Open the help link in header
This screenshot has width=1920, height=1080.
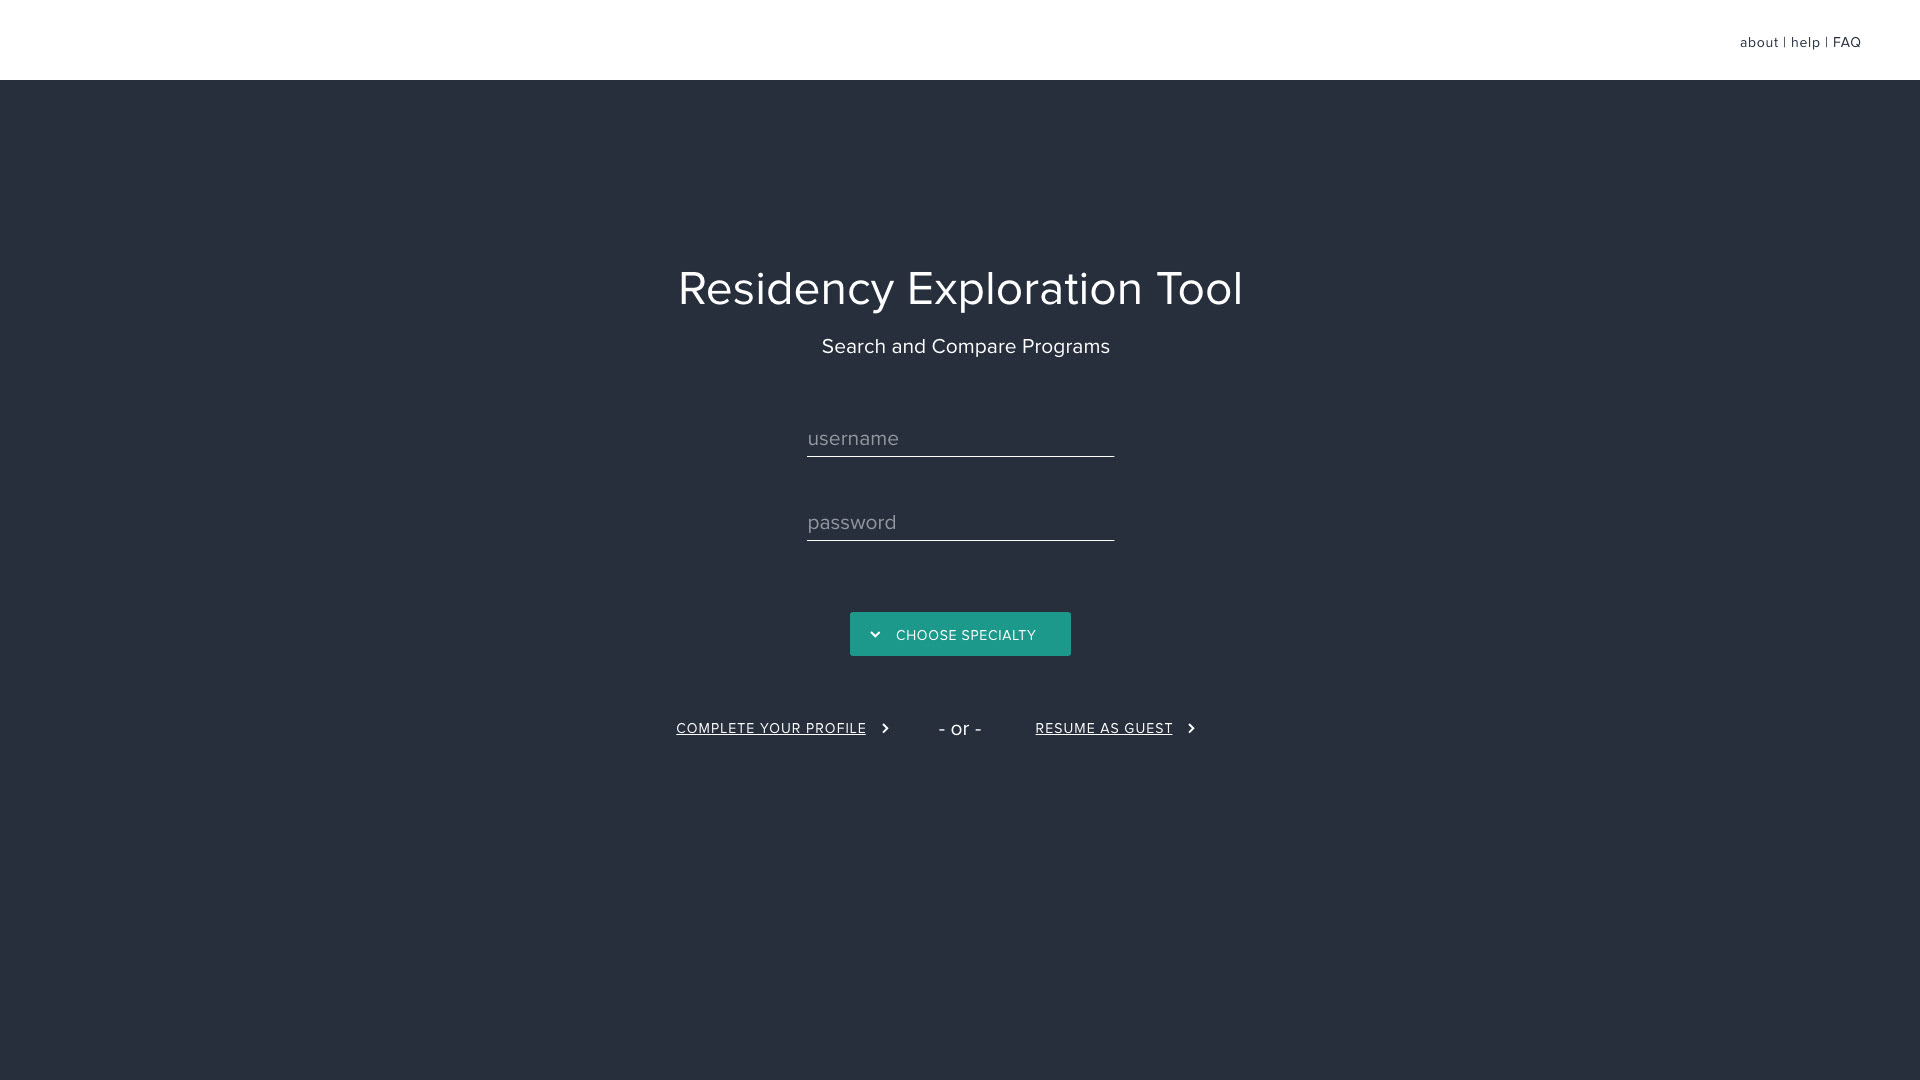pyautogui.click(x=1805, y=43)
